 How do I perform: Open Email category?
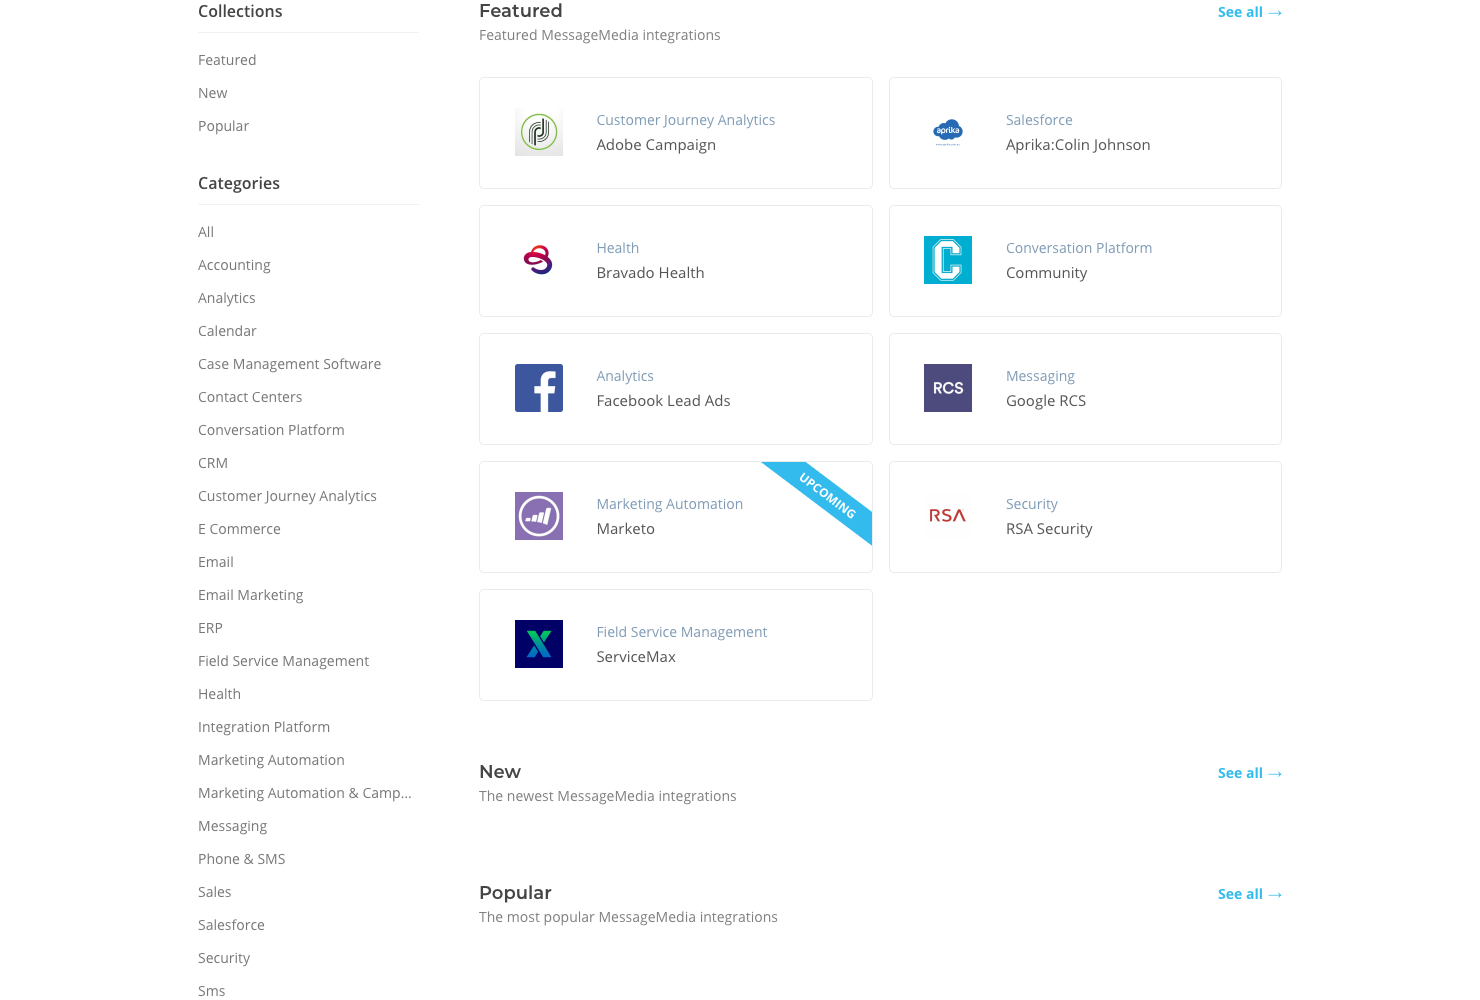[x=216, y=562]
